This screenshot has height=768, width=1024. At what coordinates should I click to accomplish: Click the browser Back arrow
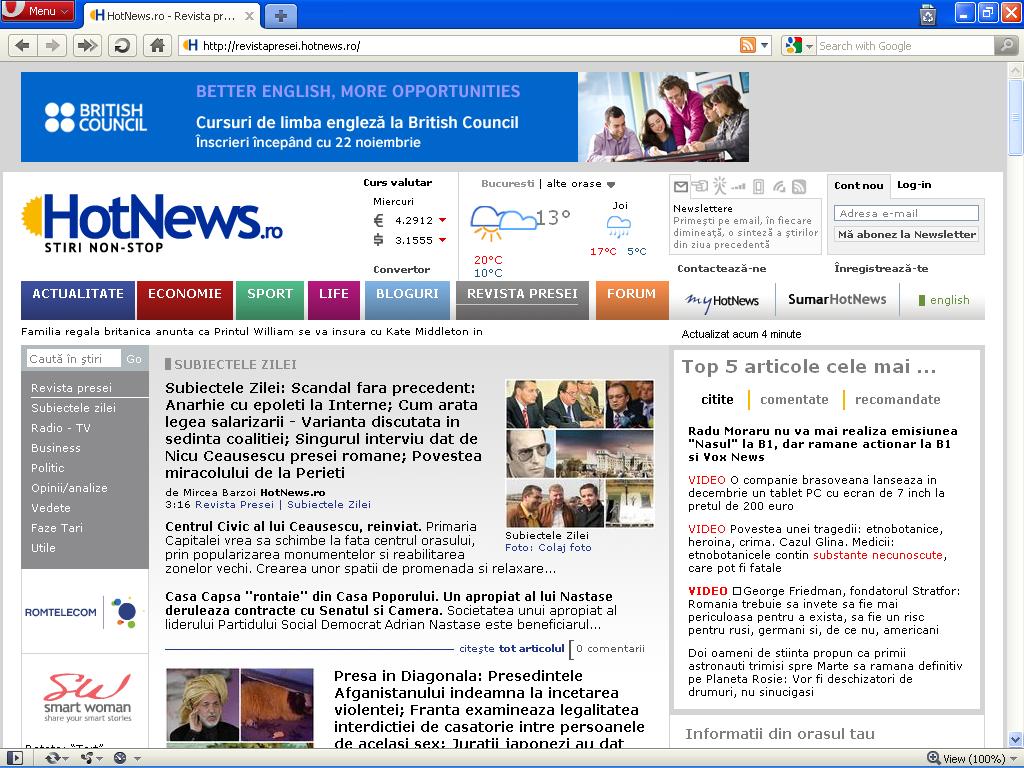click(x=23, y=46)
